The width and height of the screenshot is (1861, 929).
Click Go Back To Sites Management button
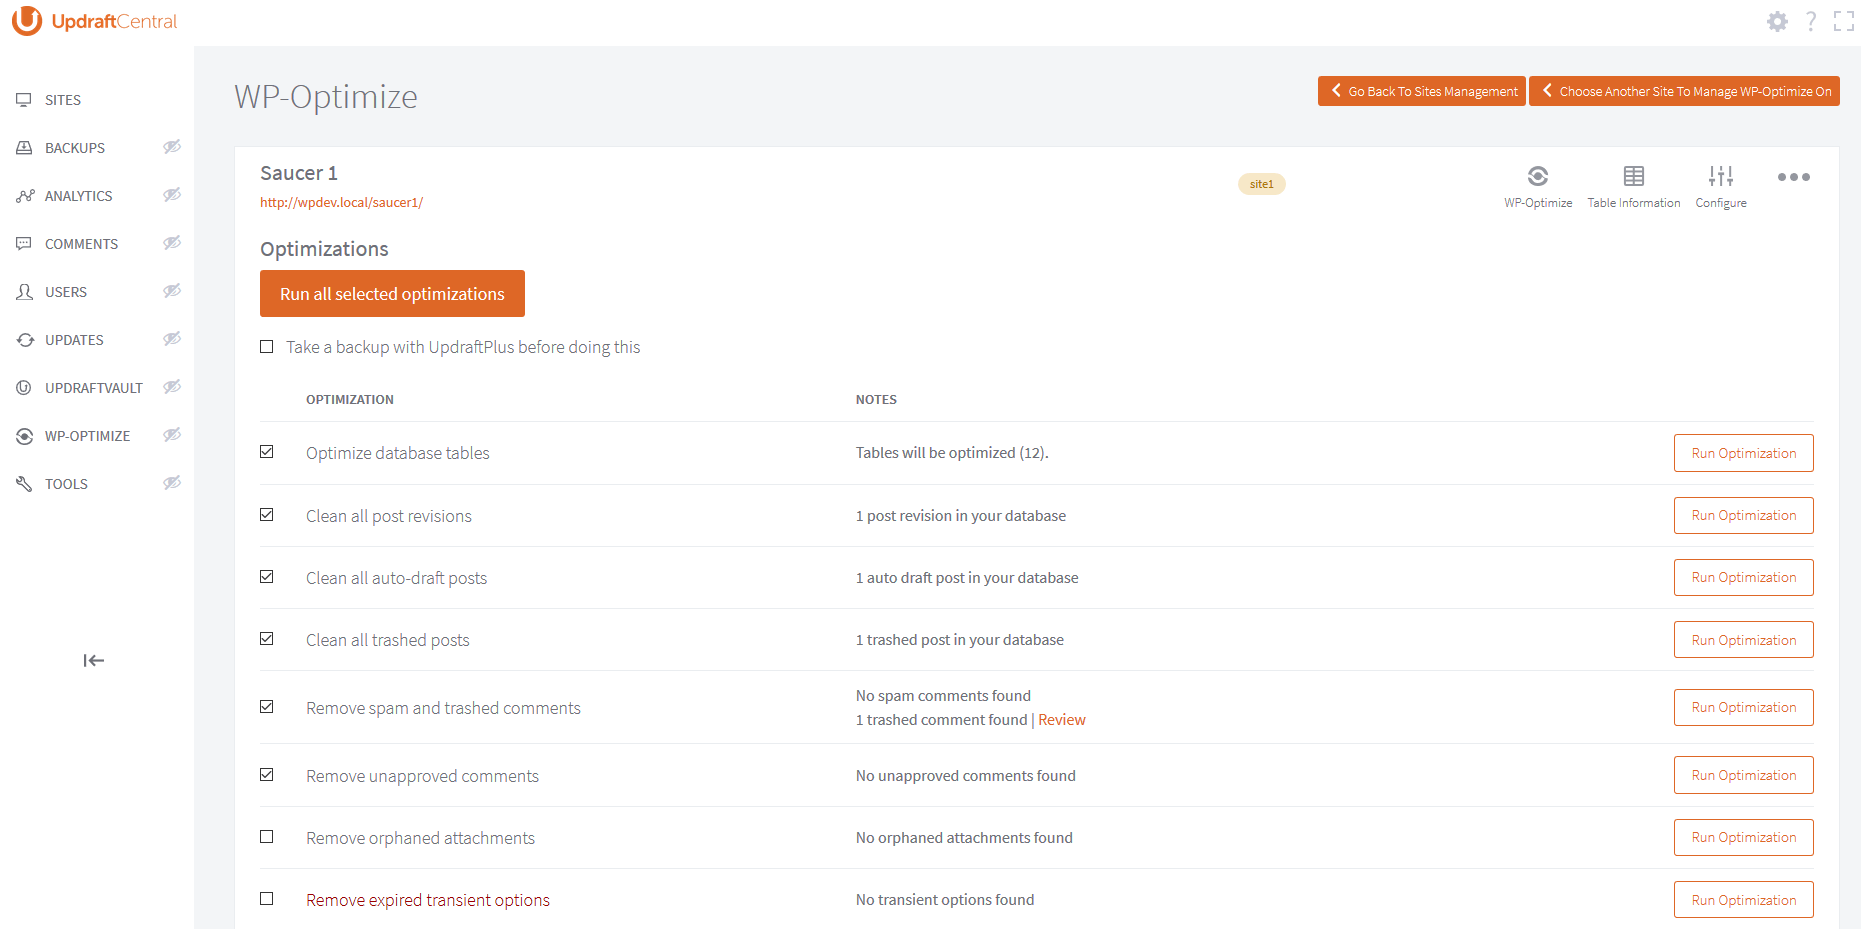coord(1422,91)
